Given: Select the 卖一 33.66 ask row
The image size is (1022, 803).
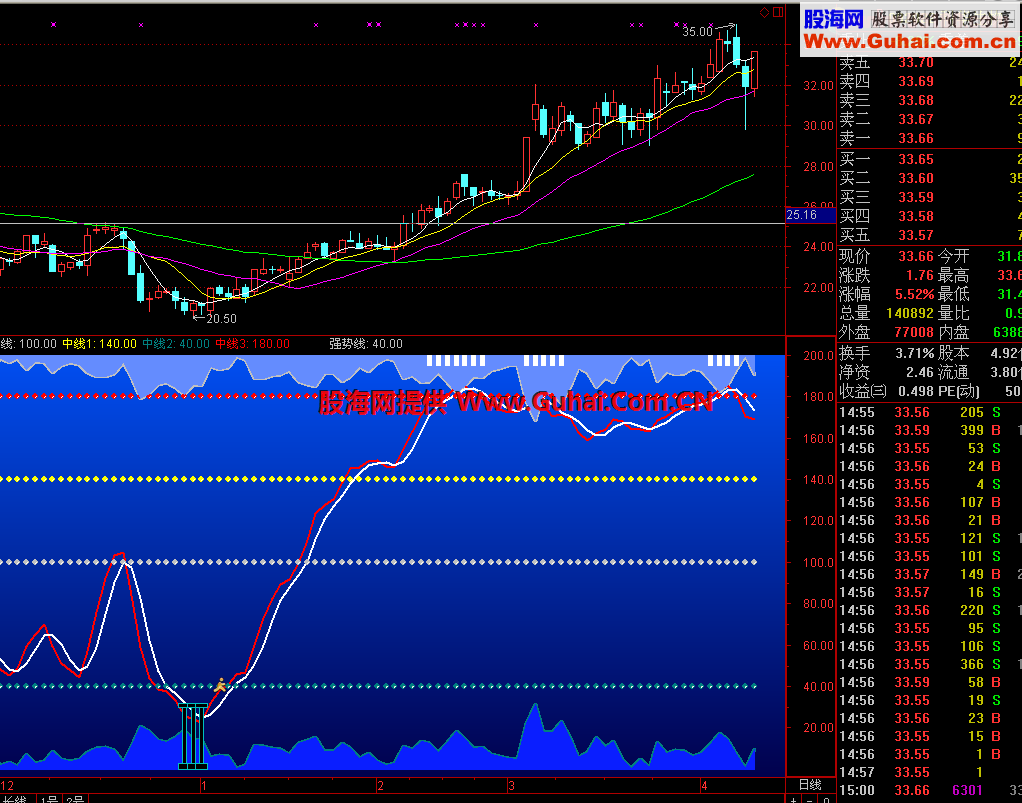Looking at the screenshot, I should 929,138.
